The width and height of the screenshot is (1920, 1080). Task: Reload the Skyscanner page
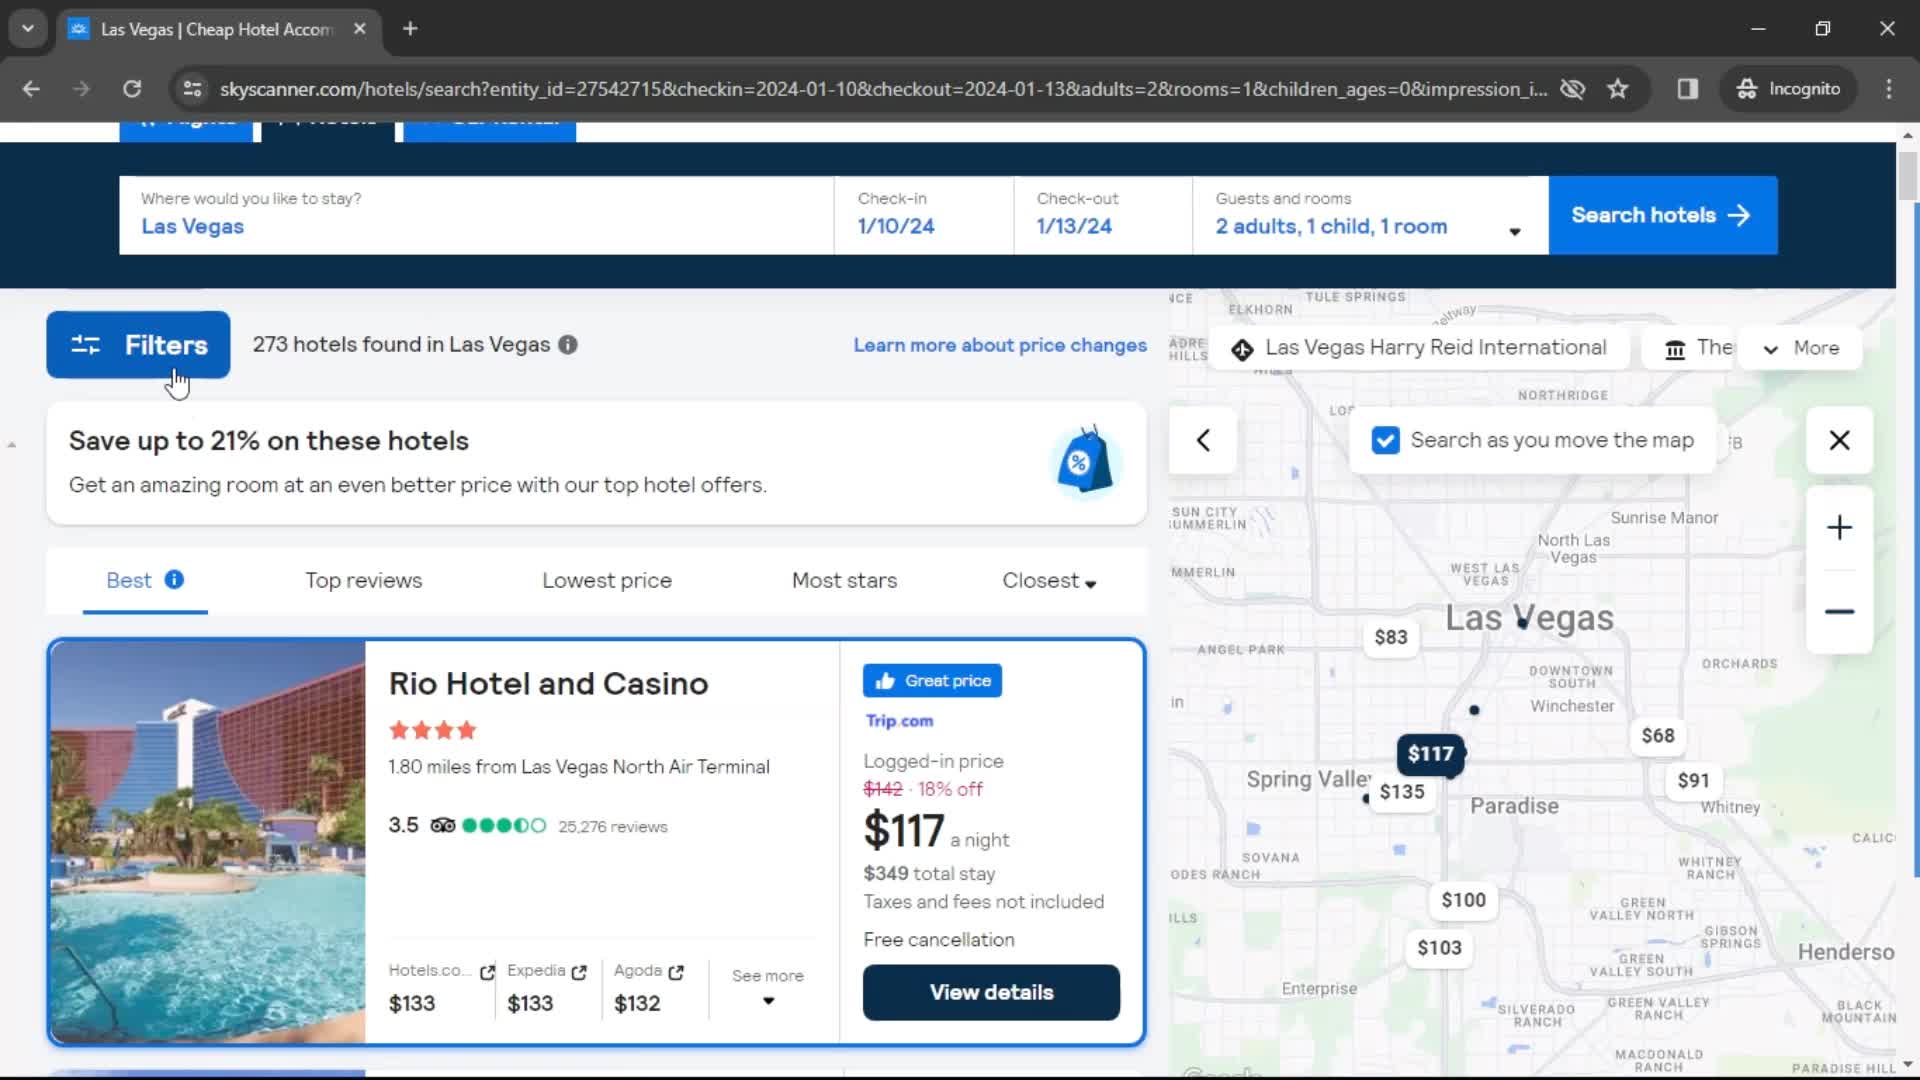point(132,89)
